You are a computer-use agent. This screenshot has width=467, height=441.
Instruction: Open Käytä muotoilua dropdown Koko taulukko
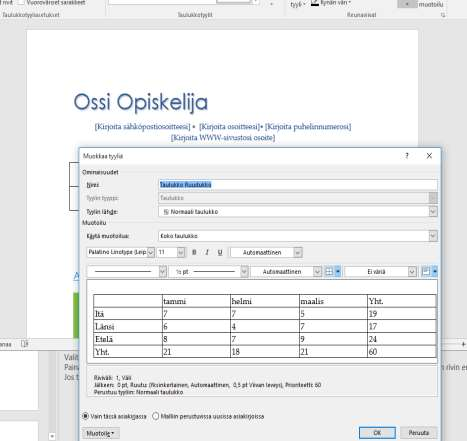click(433, 236)
